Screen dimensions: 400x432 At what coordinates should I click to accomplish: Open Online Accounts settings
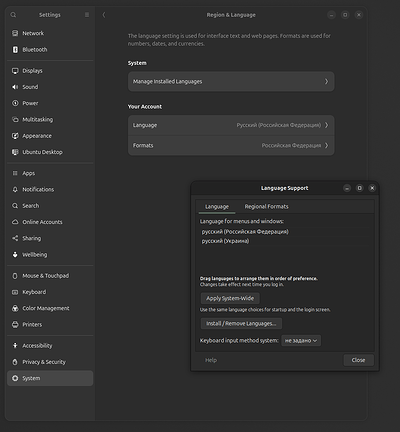point(50,222)
